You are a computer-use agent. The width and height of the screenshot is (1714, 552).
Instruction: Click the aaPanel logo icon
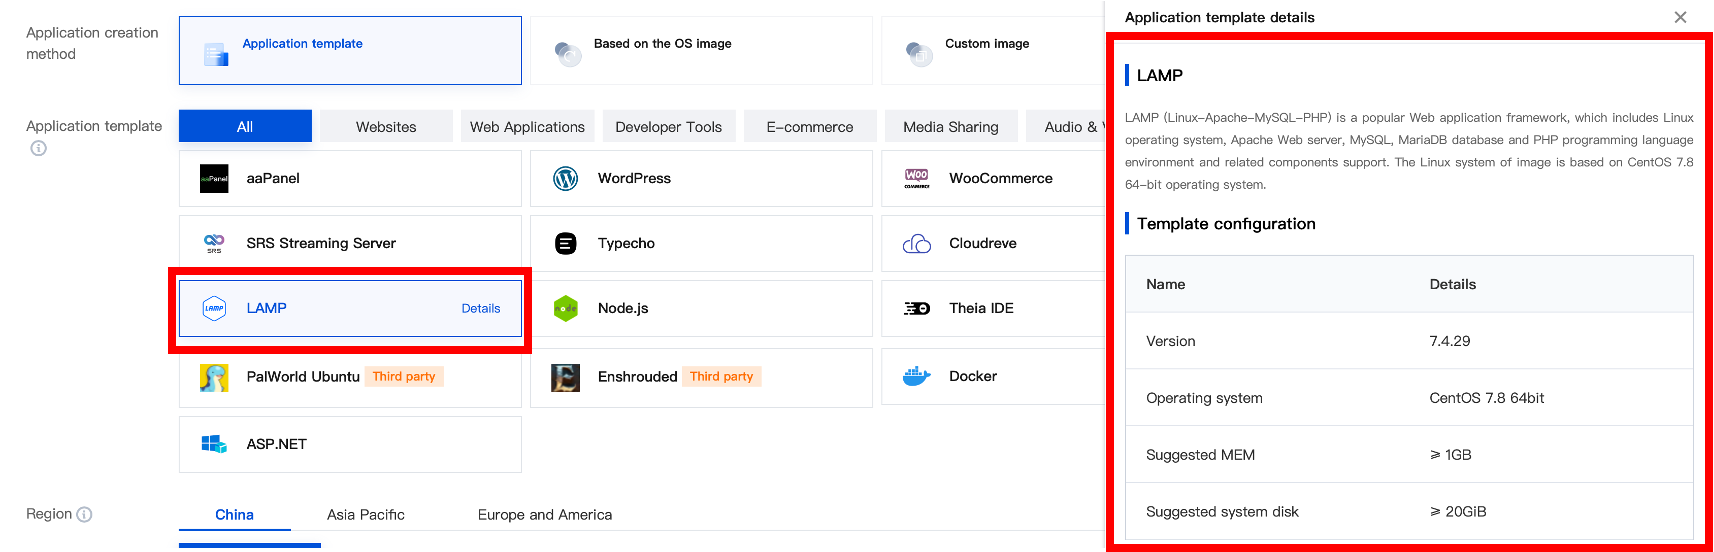[x=214, y=178]
